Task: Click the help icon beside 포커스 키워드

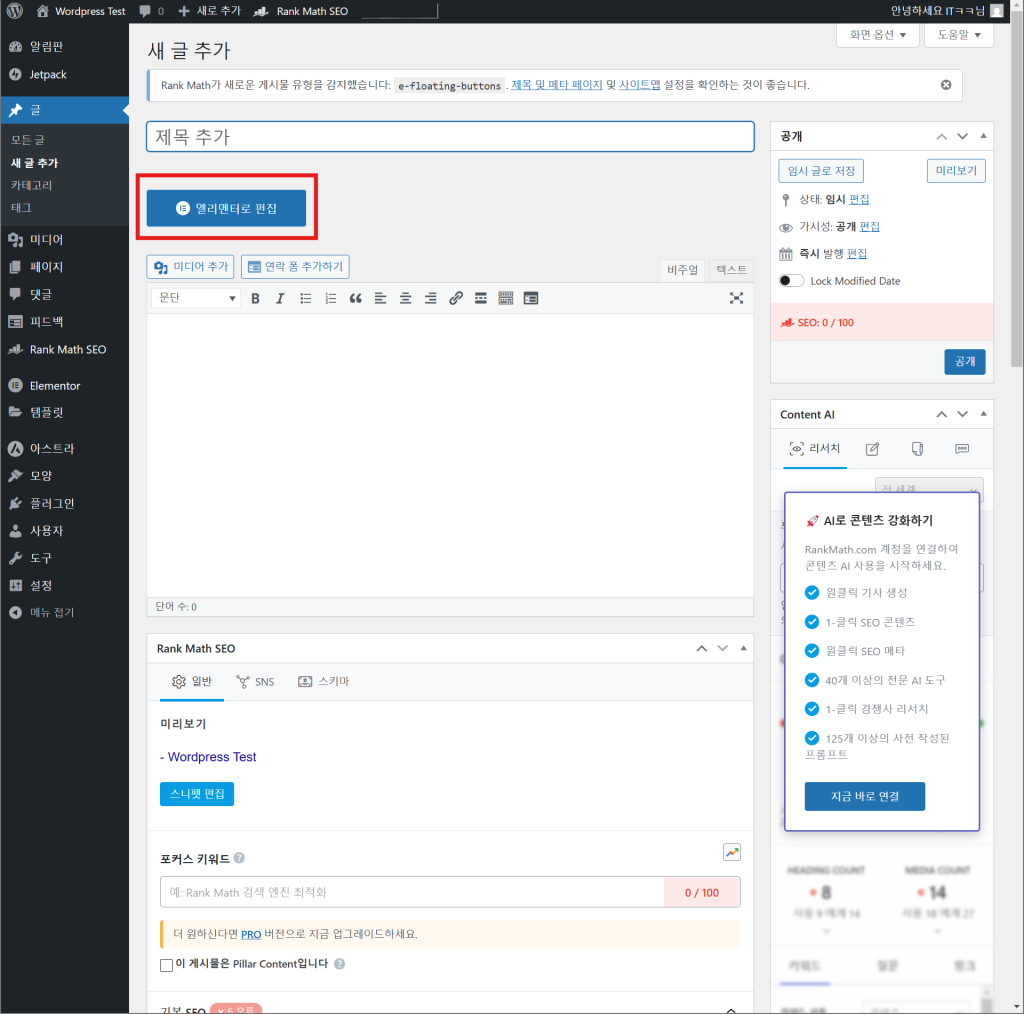Action: 240,858
